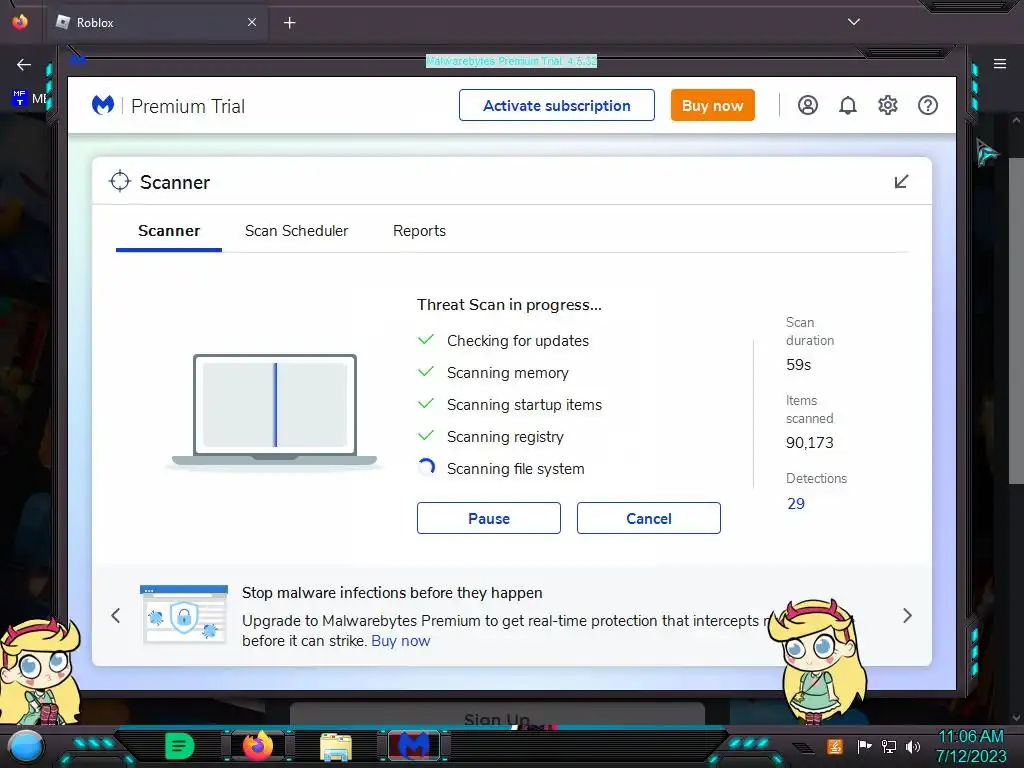Click the orange Buy now button
The image size is (1024, 768).
pyautogui.click(x=712, y=105)
